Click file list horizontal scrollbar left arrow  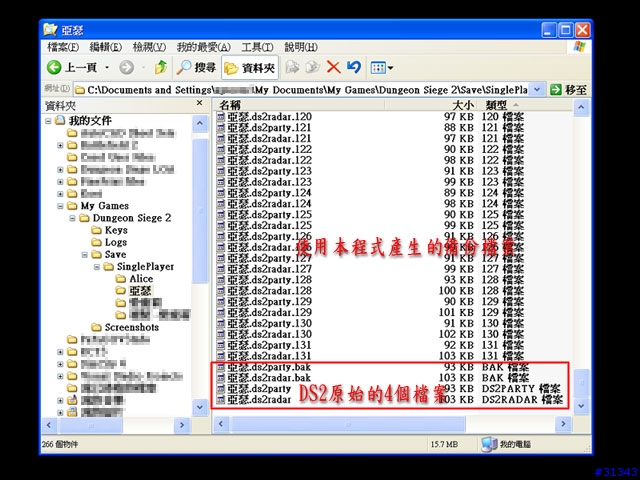click(221, 424)
